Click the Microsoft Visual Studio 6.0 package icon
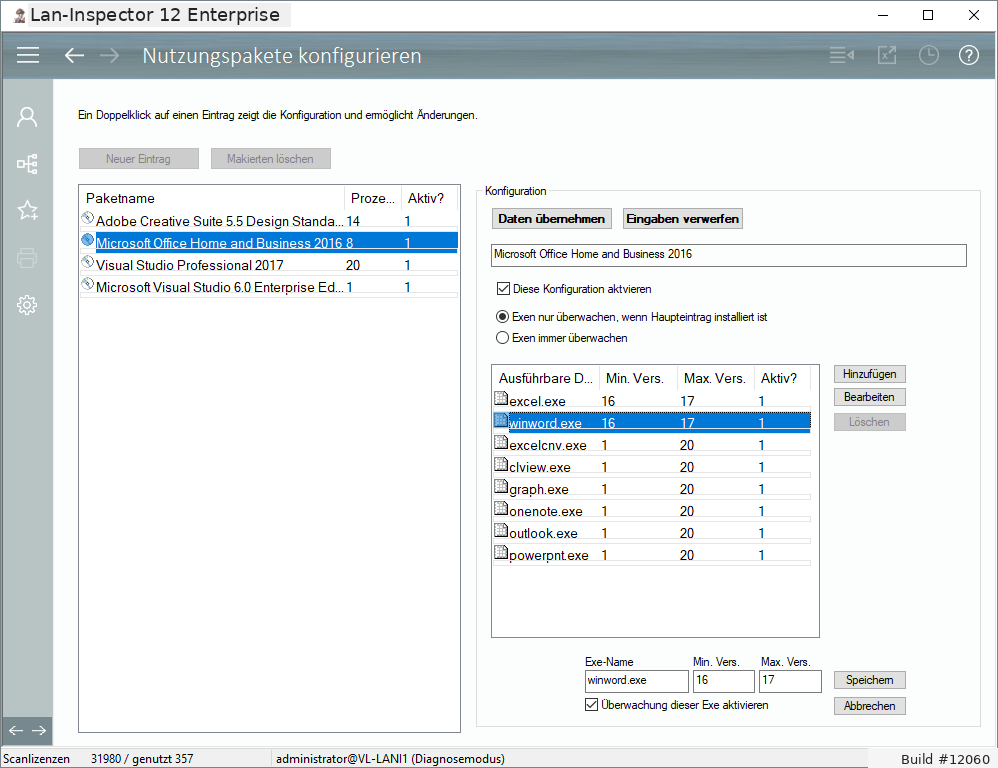 point(88,284)
